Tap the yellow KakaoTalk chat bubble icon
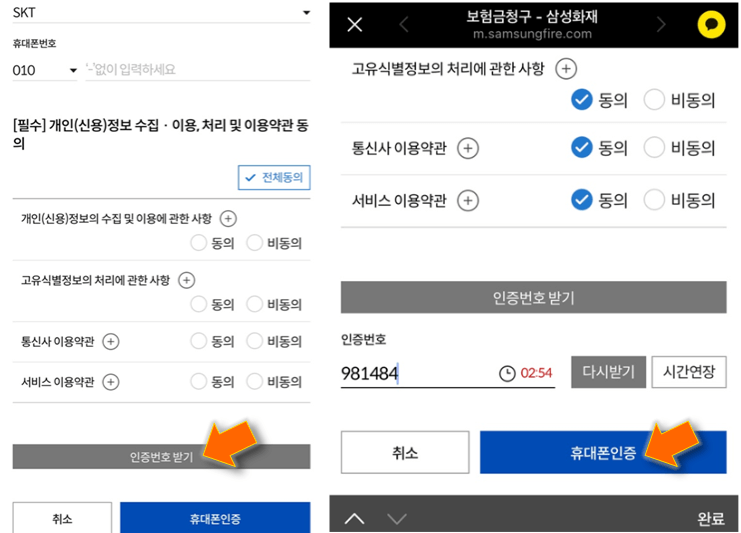Viewport: 741px width, 533px height. 711,24
